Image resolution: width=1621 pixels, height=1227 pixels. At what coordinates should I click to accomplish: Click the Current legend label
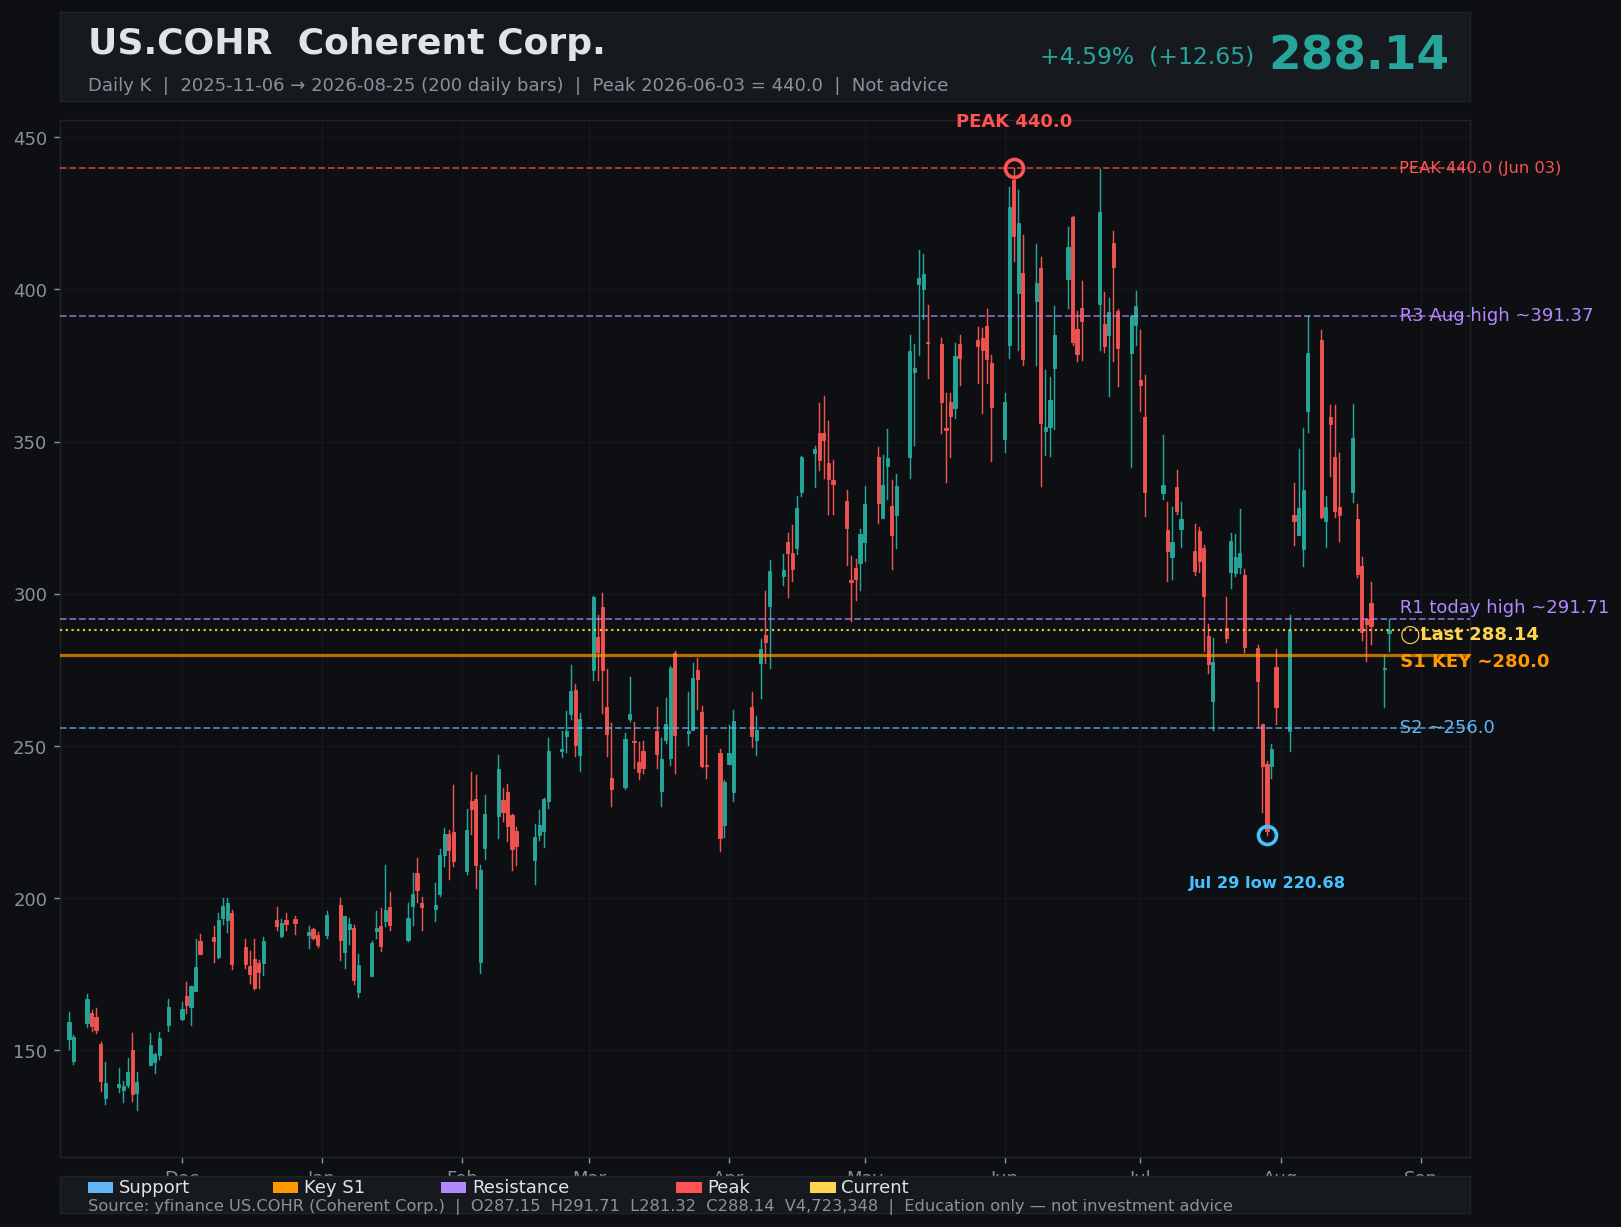coord(874,1187)
